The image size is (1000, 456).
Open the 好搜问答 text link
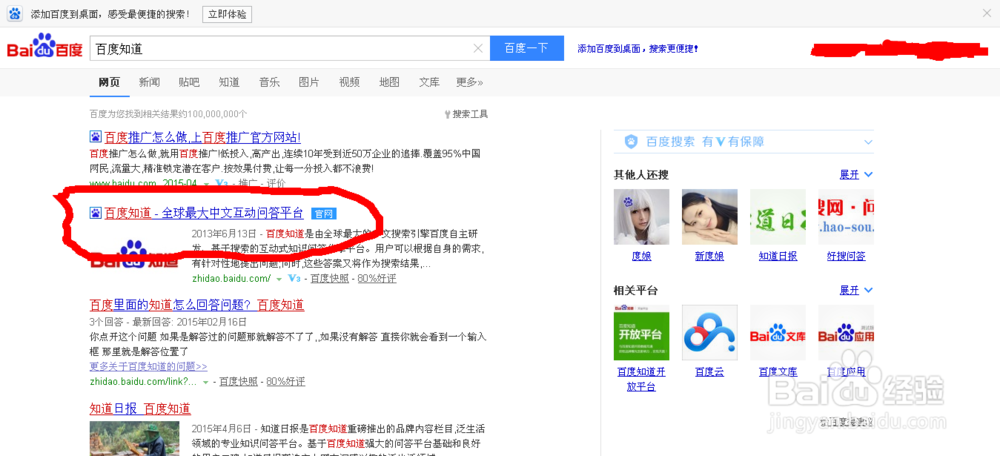click(846, 256)
